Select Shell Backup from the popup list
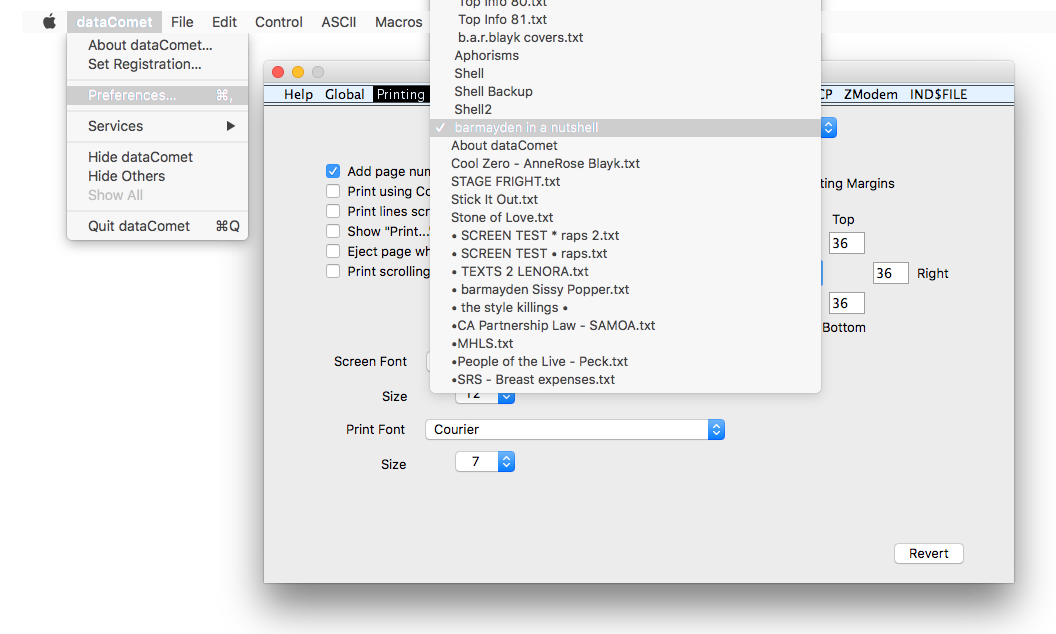The height and width of the screenshot is (634, 1056). pos(625,92)
